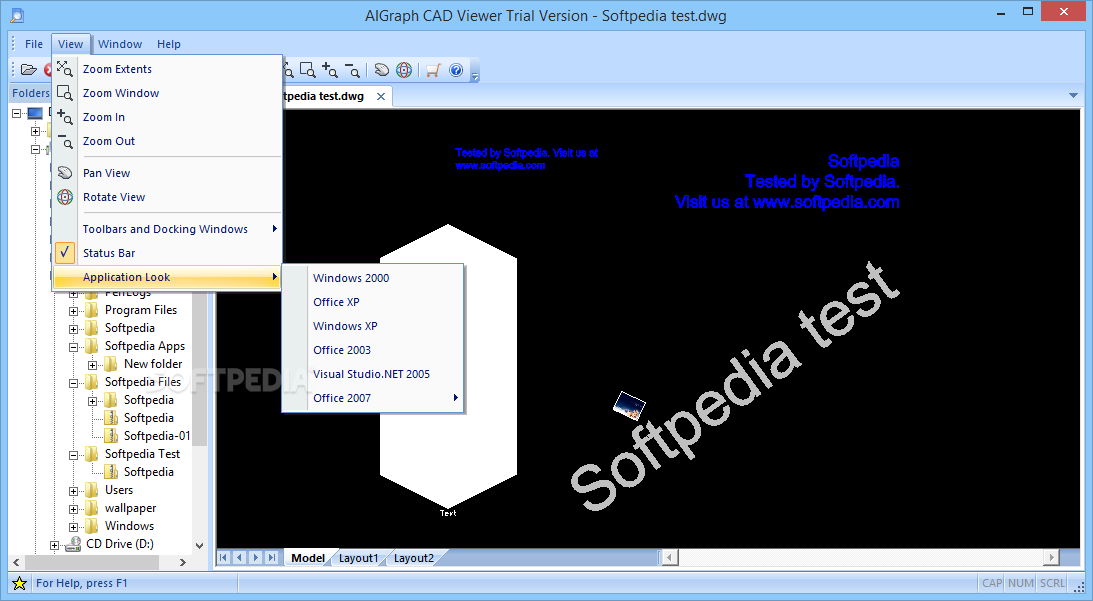Screen dimensions: 1093x601
Task: Open the document tab list arrow
Action: (1073, 96)
